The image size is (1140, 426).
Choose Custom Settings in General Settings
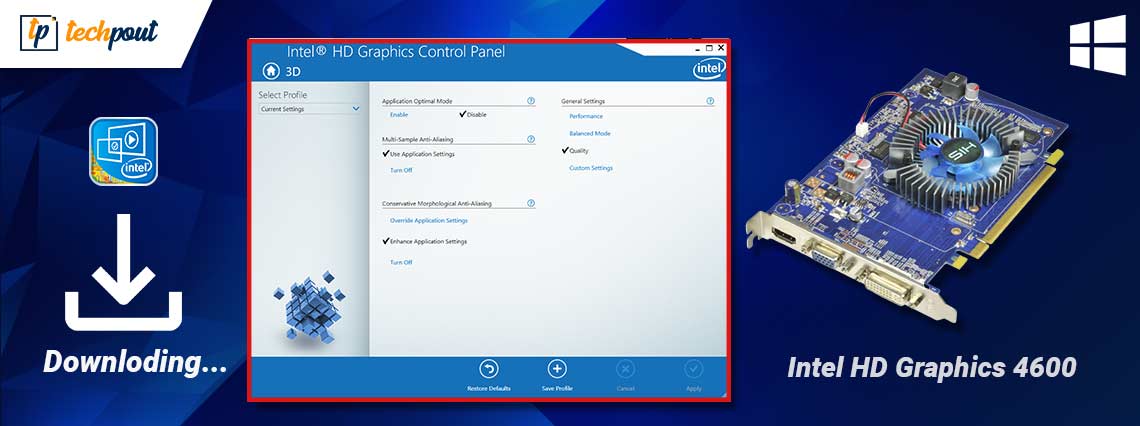(590, 168)
